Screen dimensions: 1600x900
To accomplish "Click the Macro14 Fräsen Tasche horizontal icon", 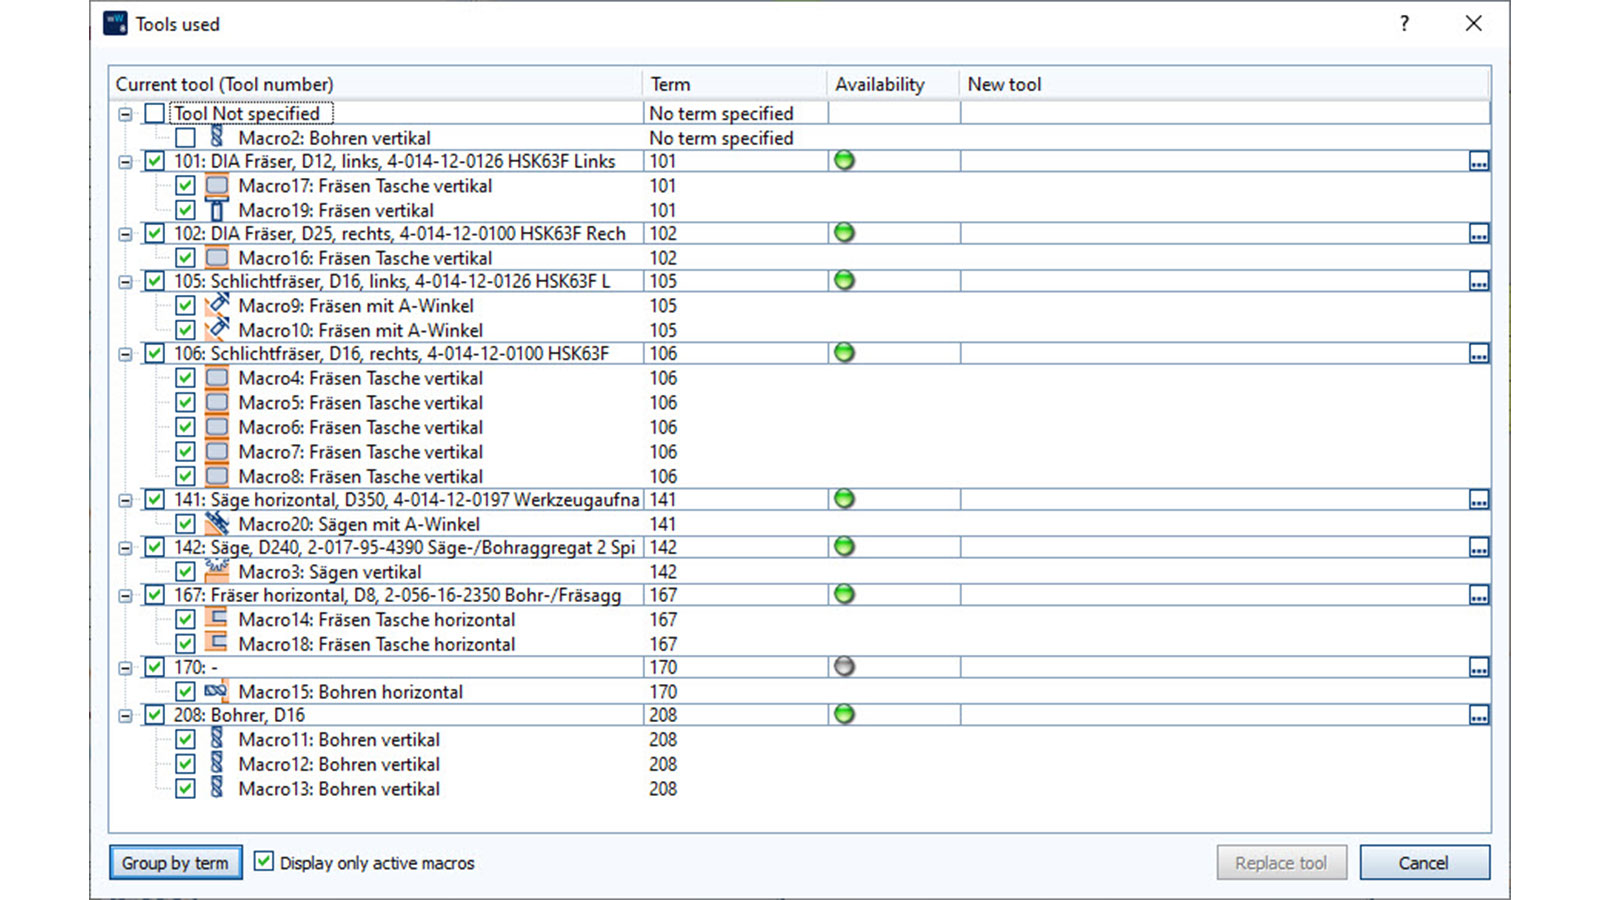I will [217, 619].
